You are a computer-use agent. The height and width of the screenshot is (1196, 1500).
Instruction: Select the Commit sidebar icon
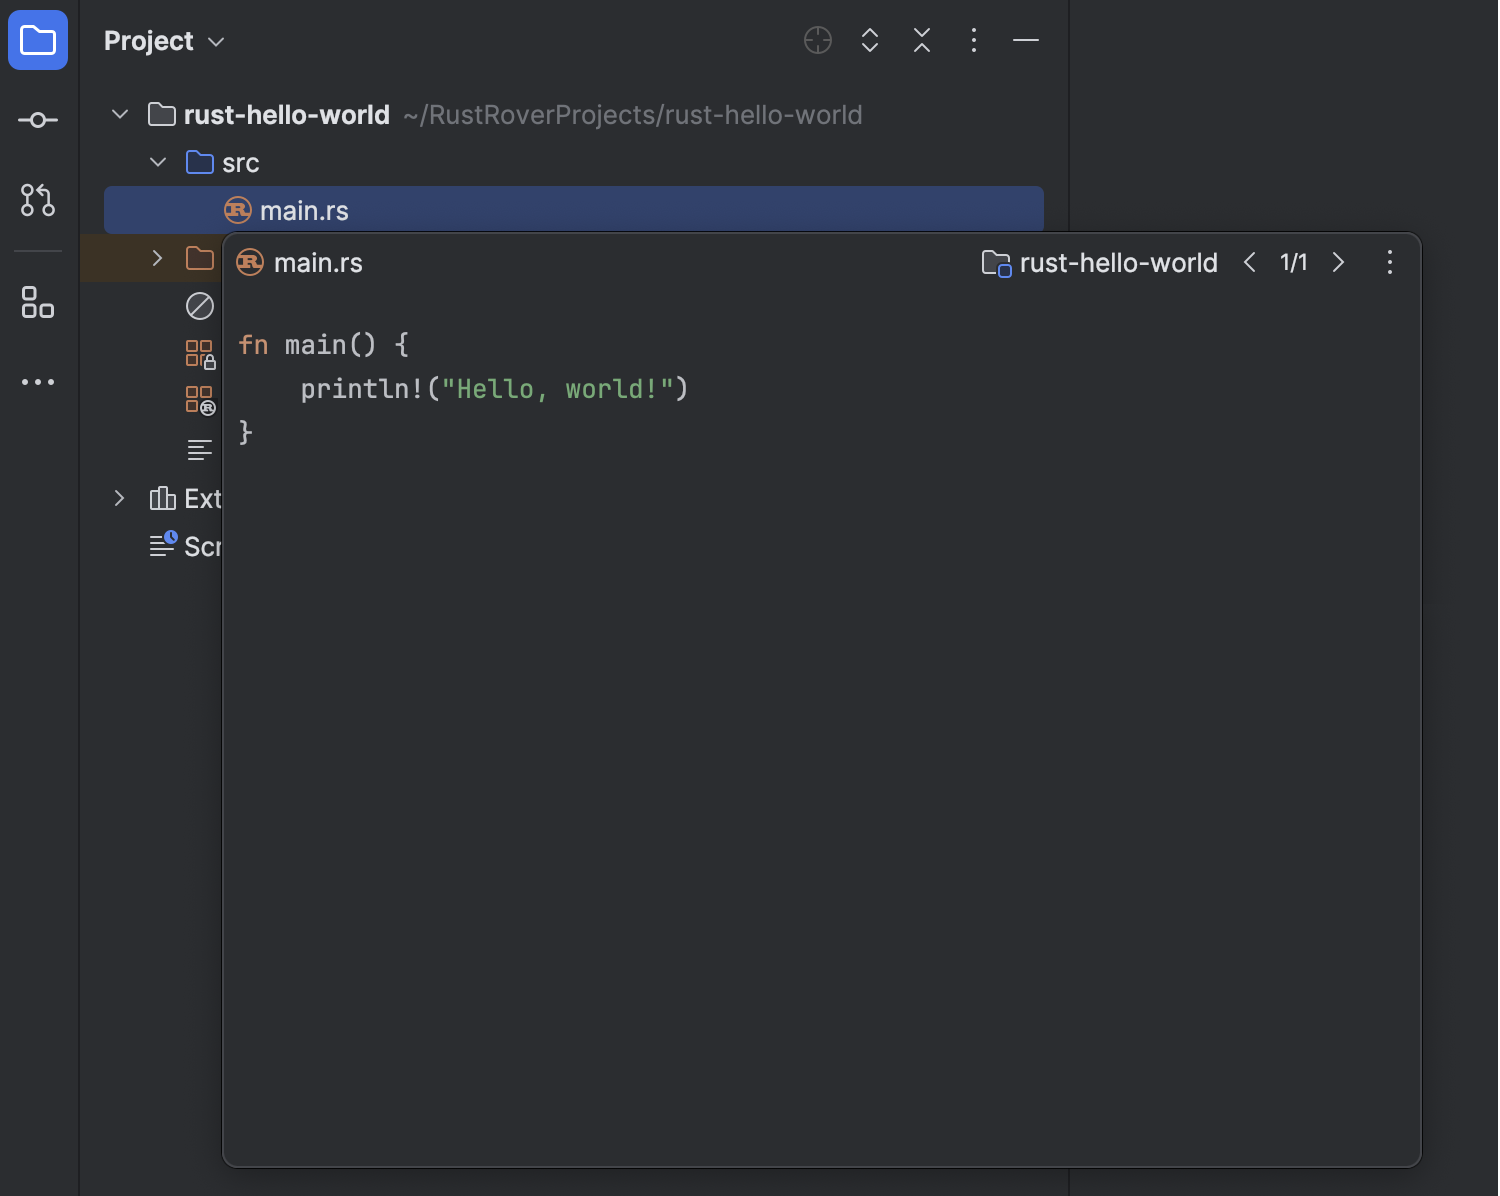(37, 120)
